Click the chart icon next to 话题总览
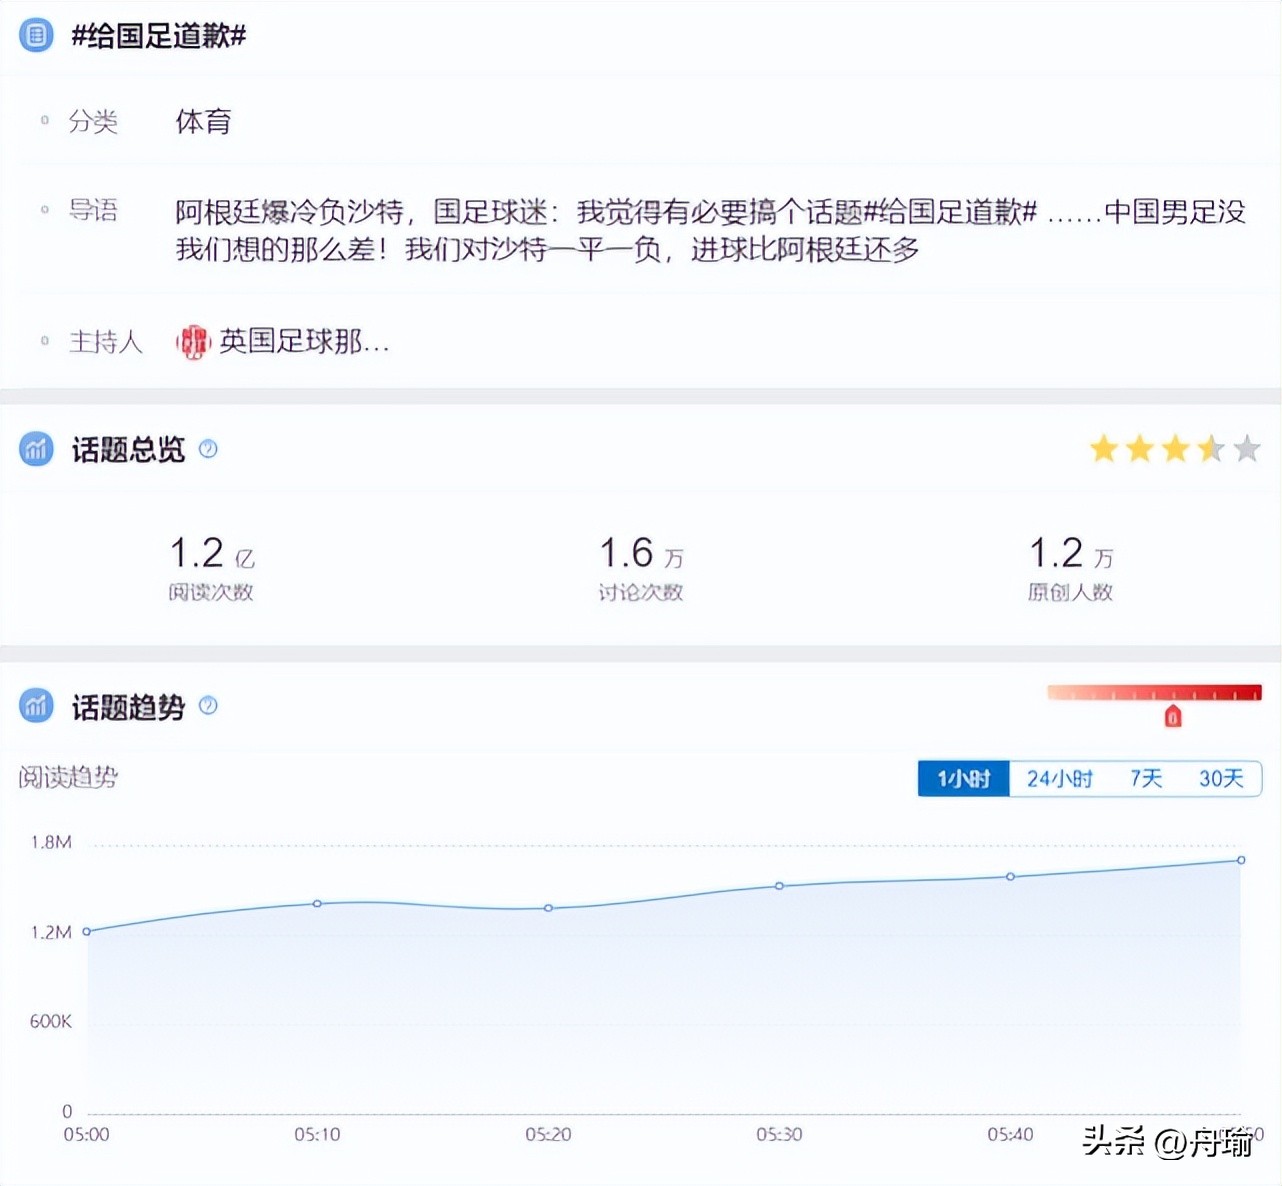 [35, 450]
